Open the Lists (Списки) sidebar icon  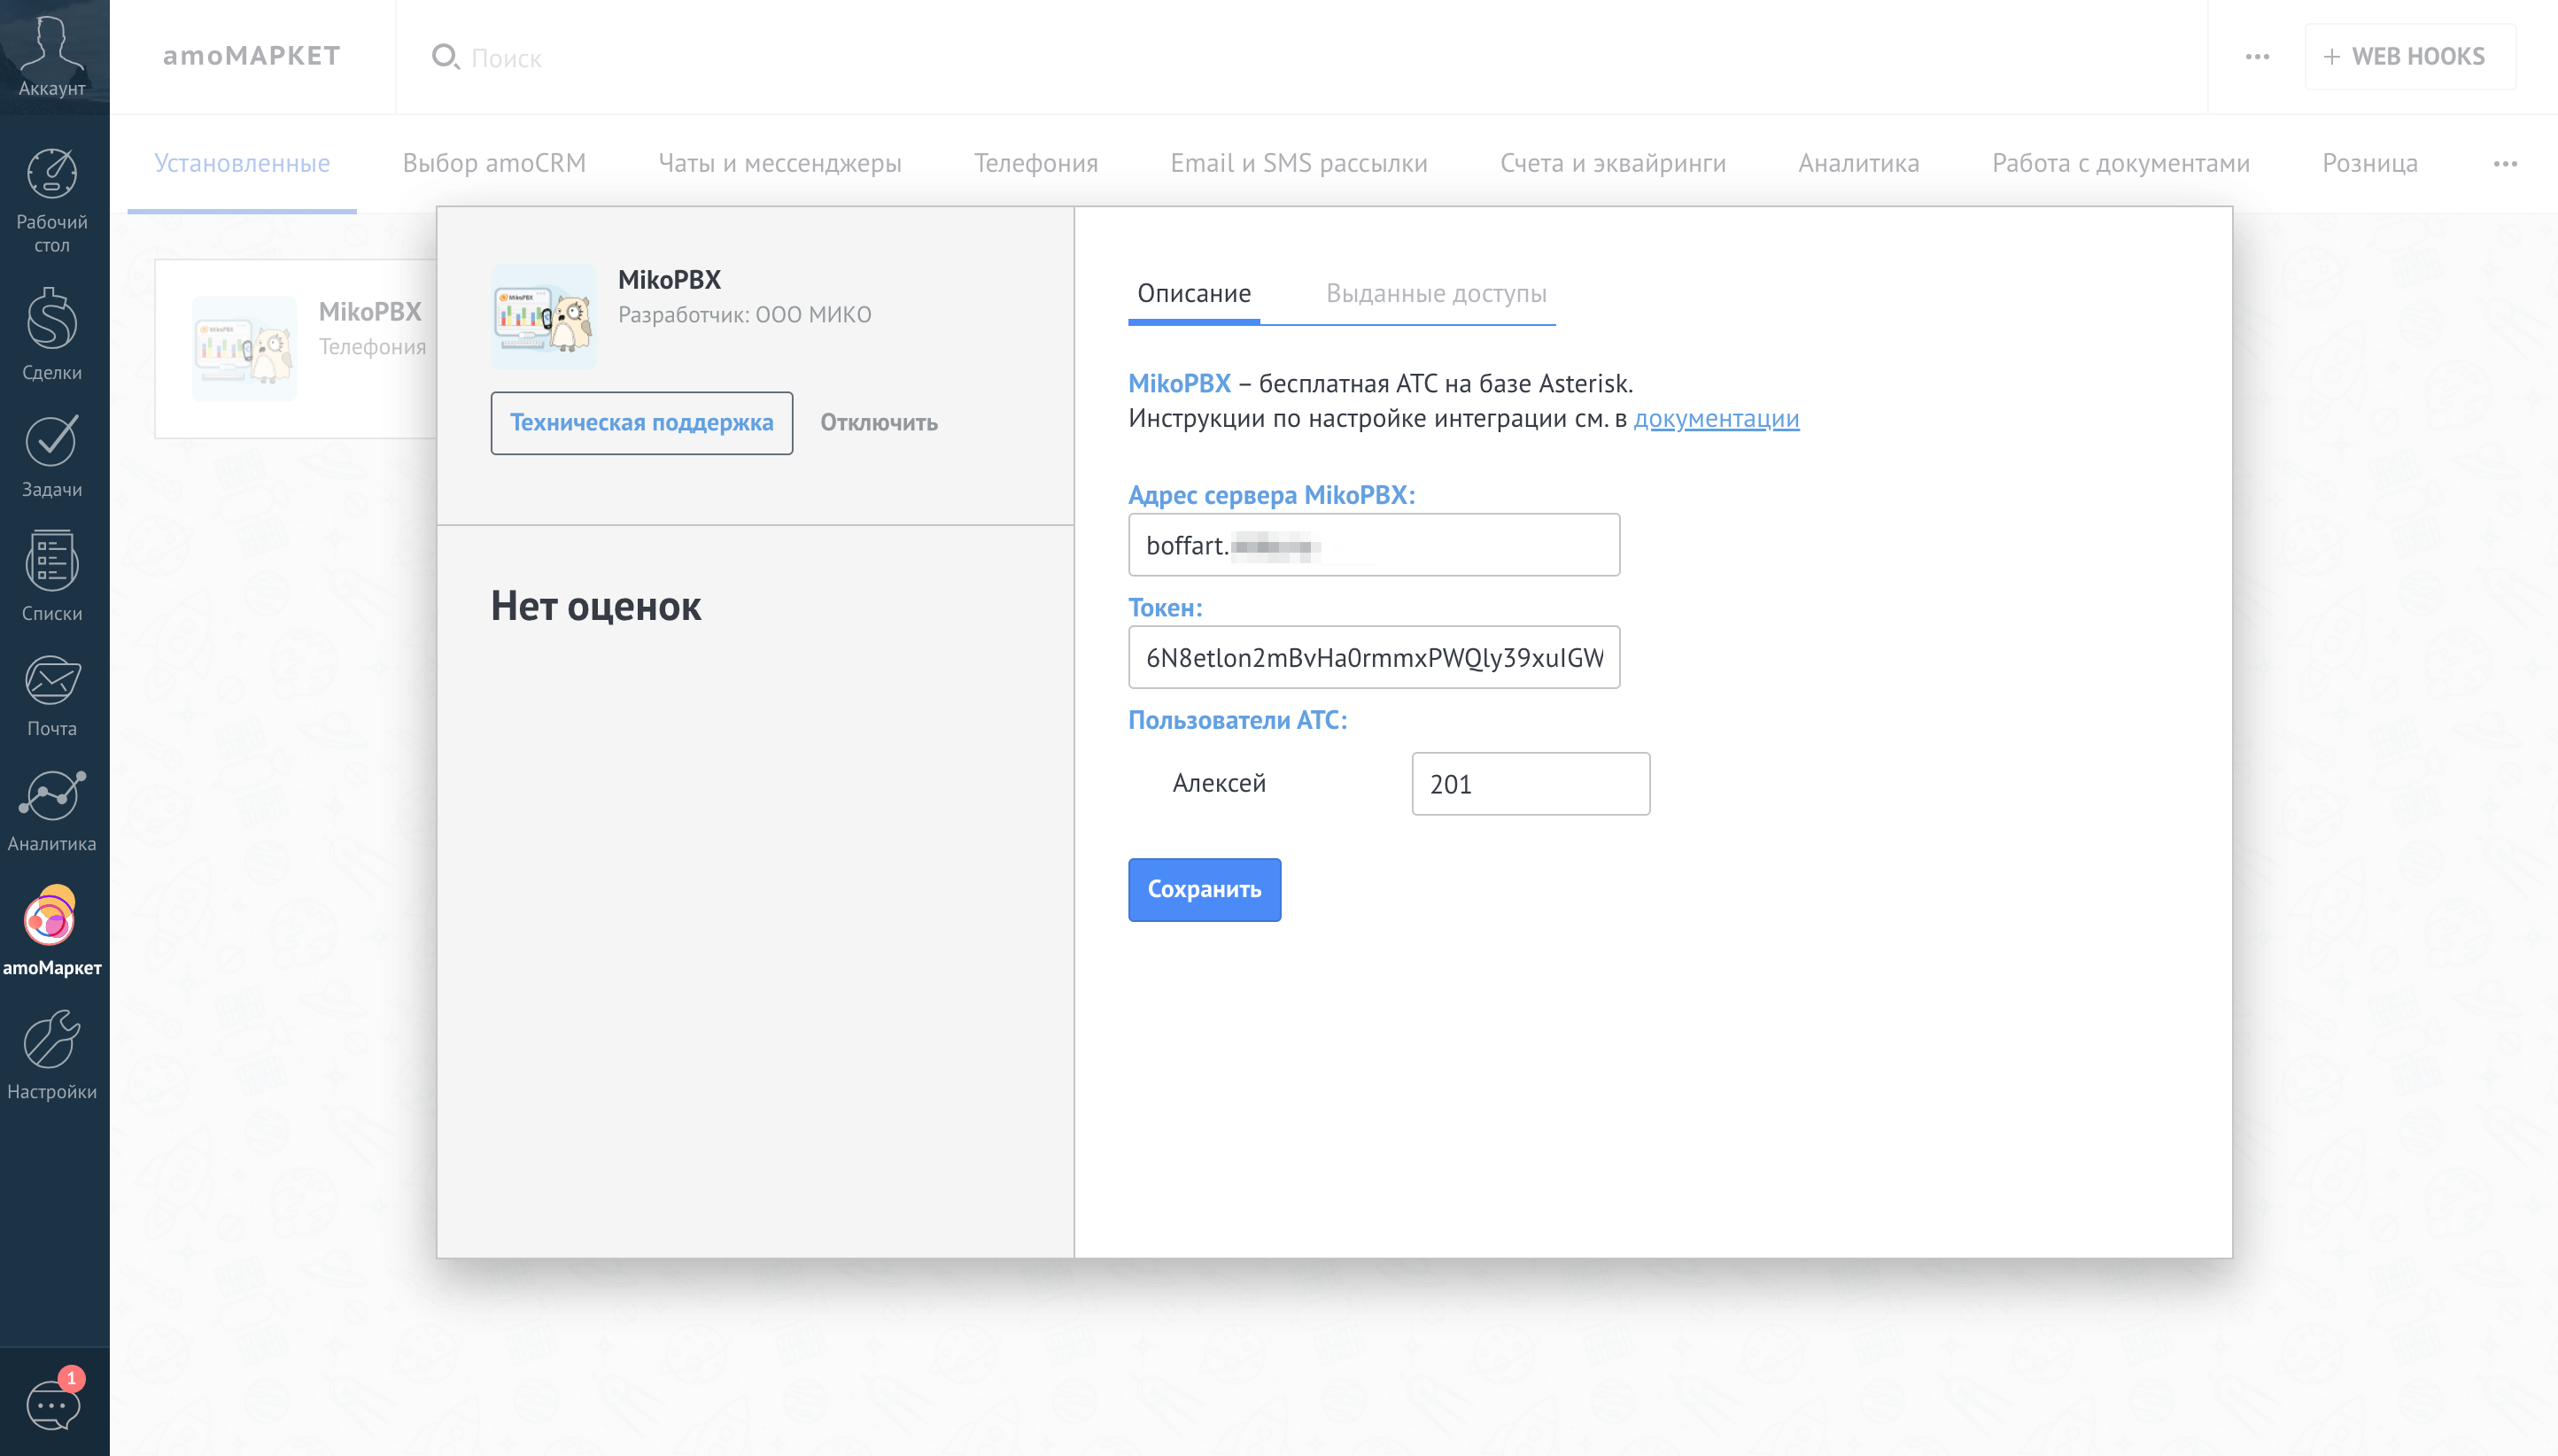(52, 562)
